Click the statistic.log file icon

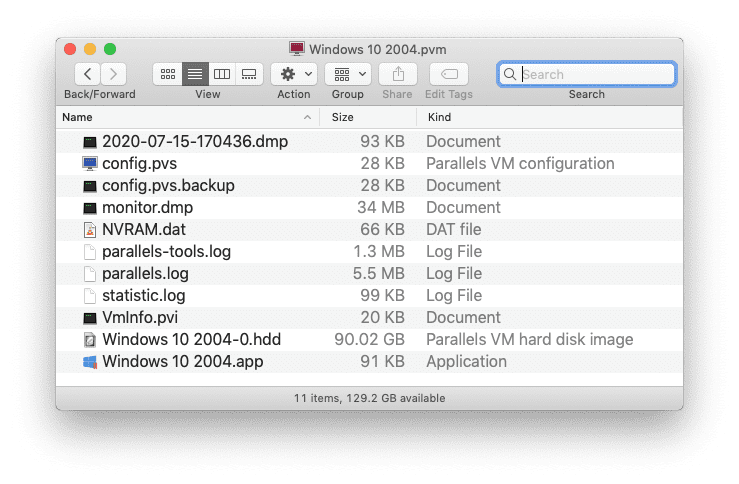pos(90,295)
